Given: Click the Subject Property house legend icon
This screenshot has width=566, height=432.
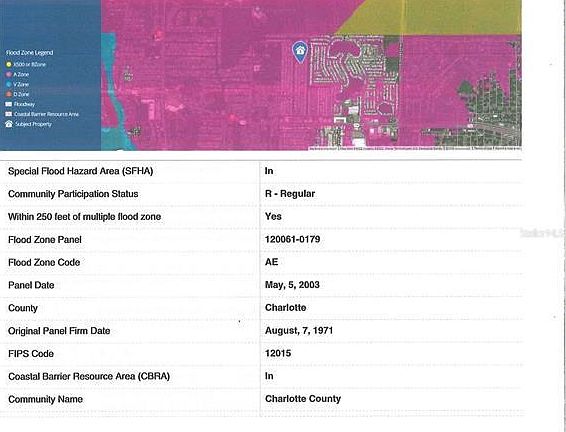Looking at the screenshot, I should coord(9,124).
